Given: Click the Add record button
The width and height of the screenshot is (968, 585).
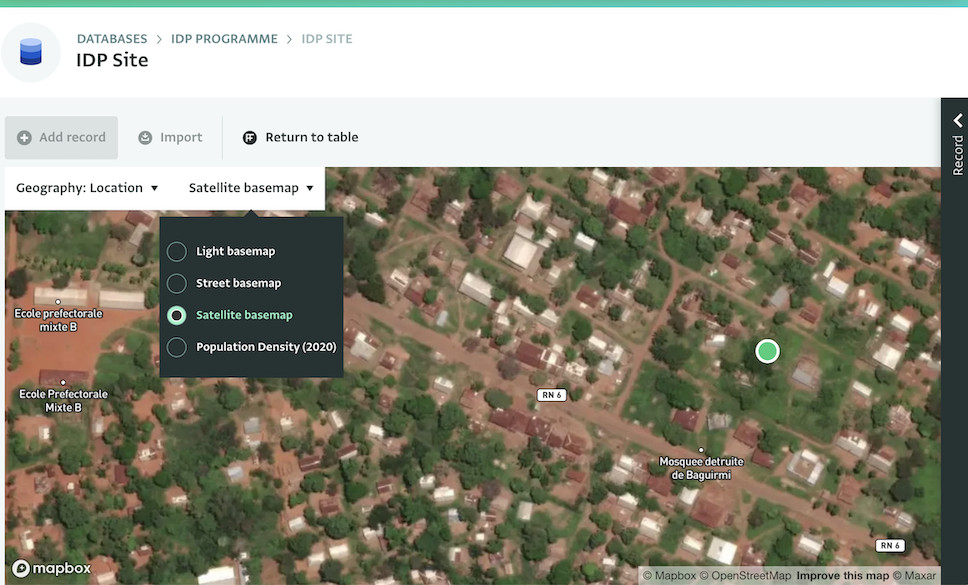Looking at the screenshot, I should 61,138.
